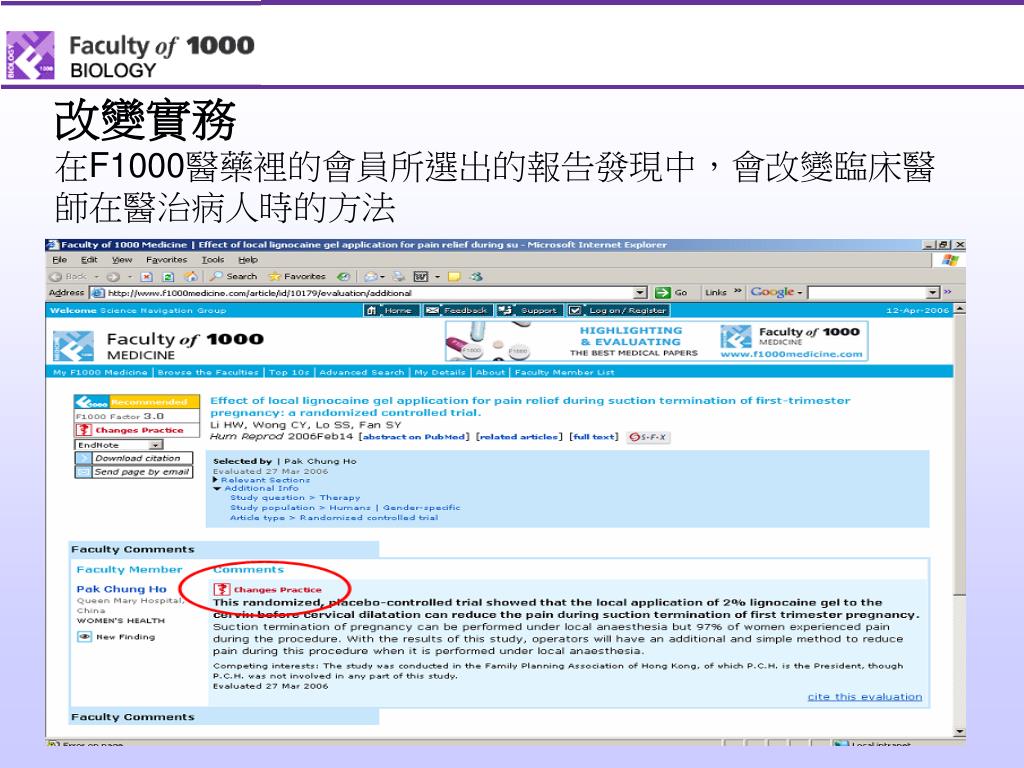
Task: Click the F1000 Recommended badge
Action: [x=136, y=402]
